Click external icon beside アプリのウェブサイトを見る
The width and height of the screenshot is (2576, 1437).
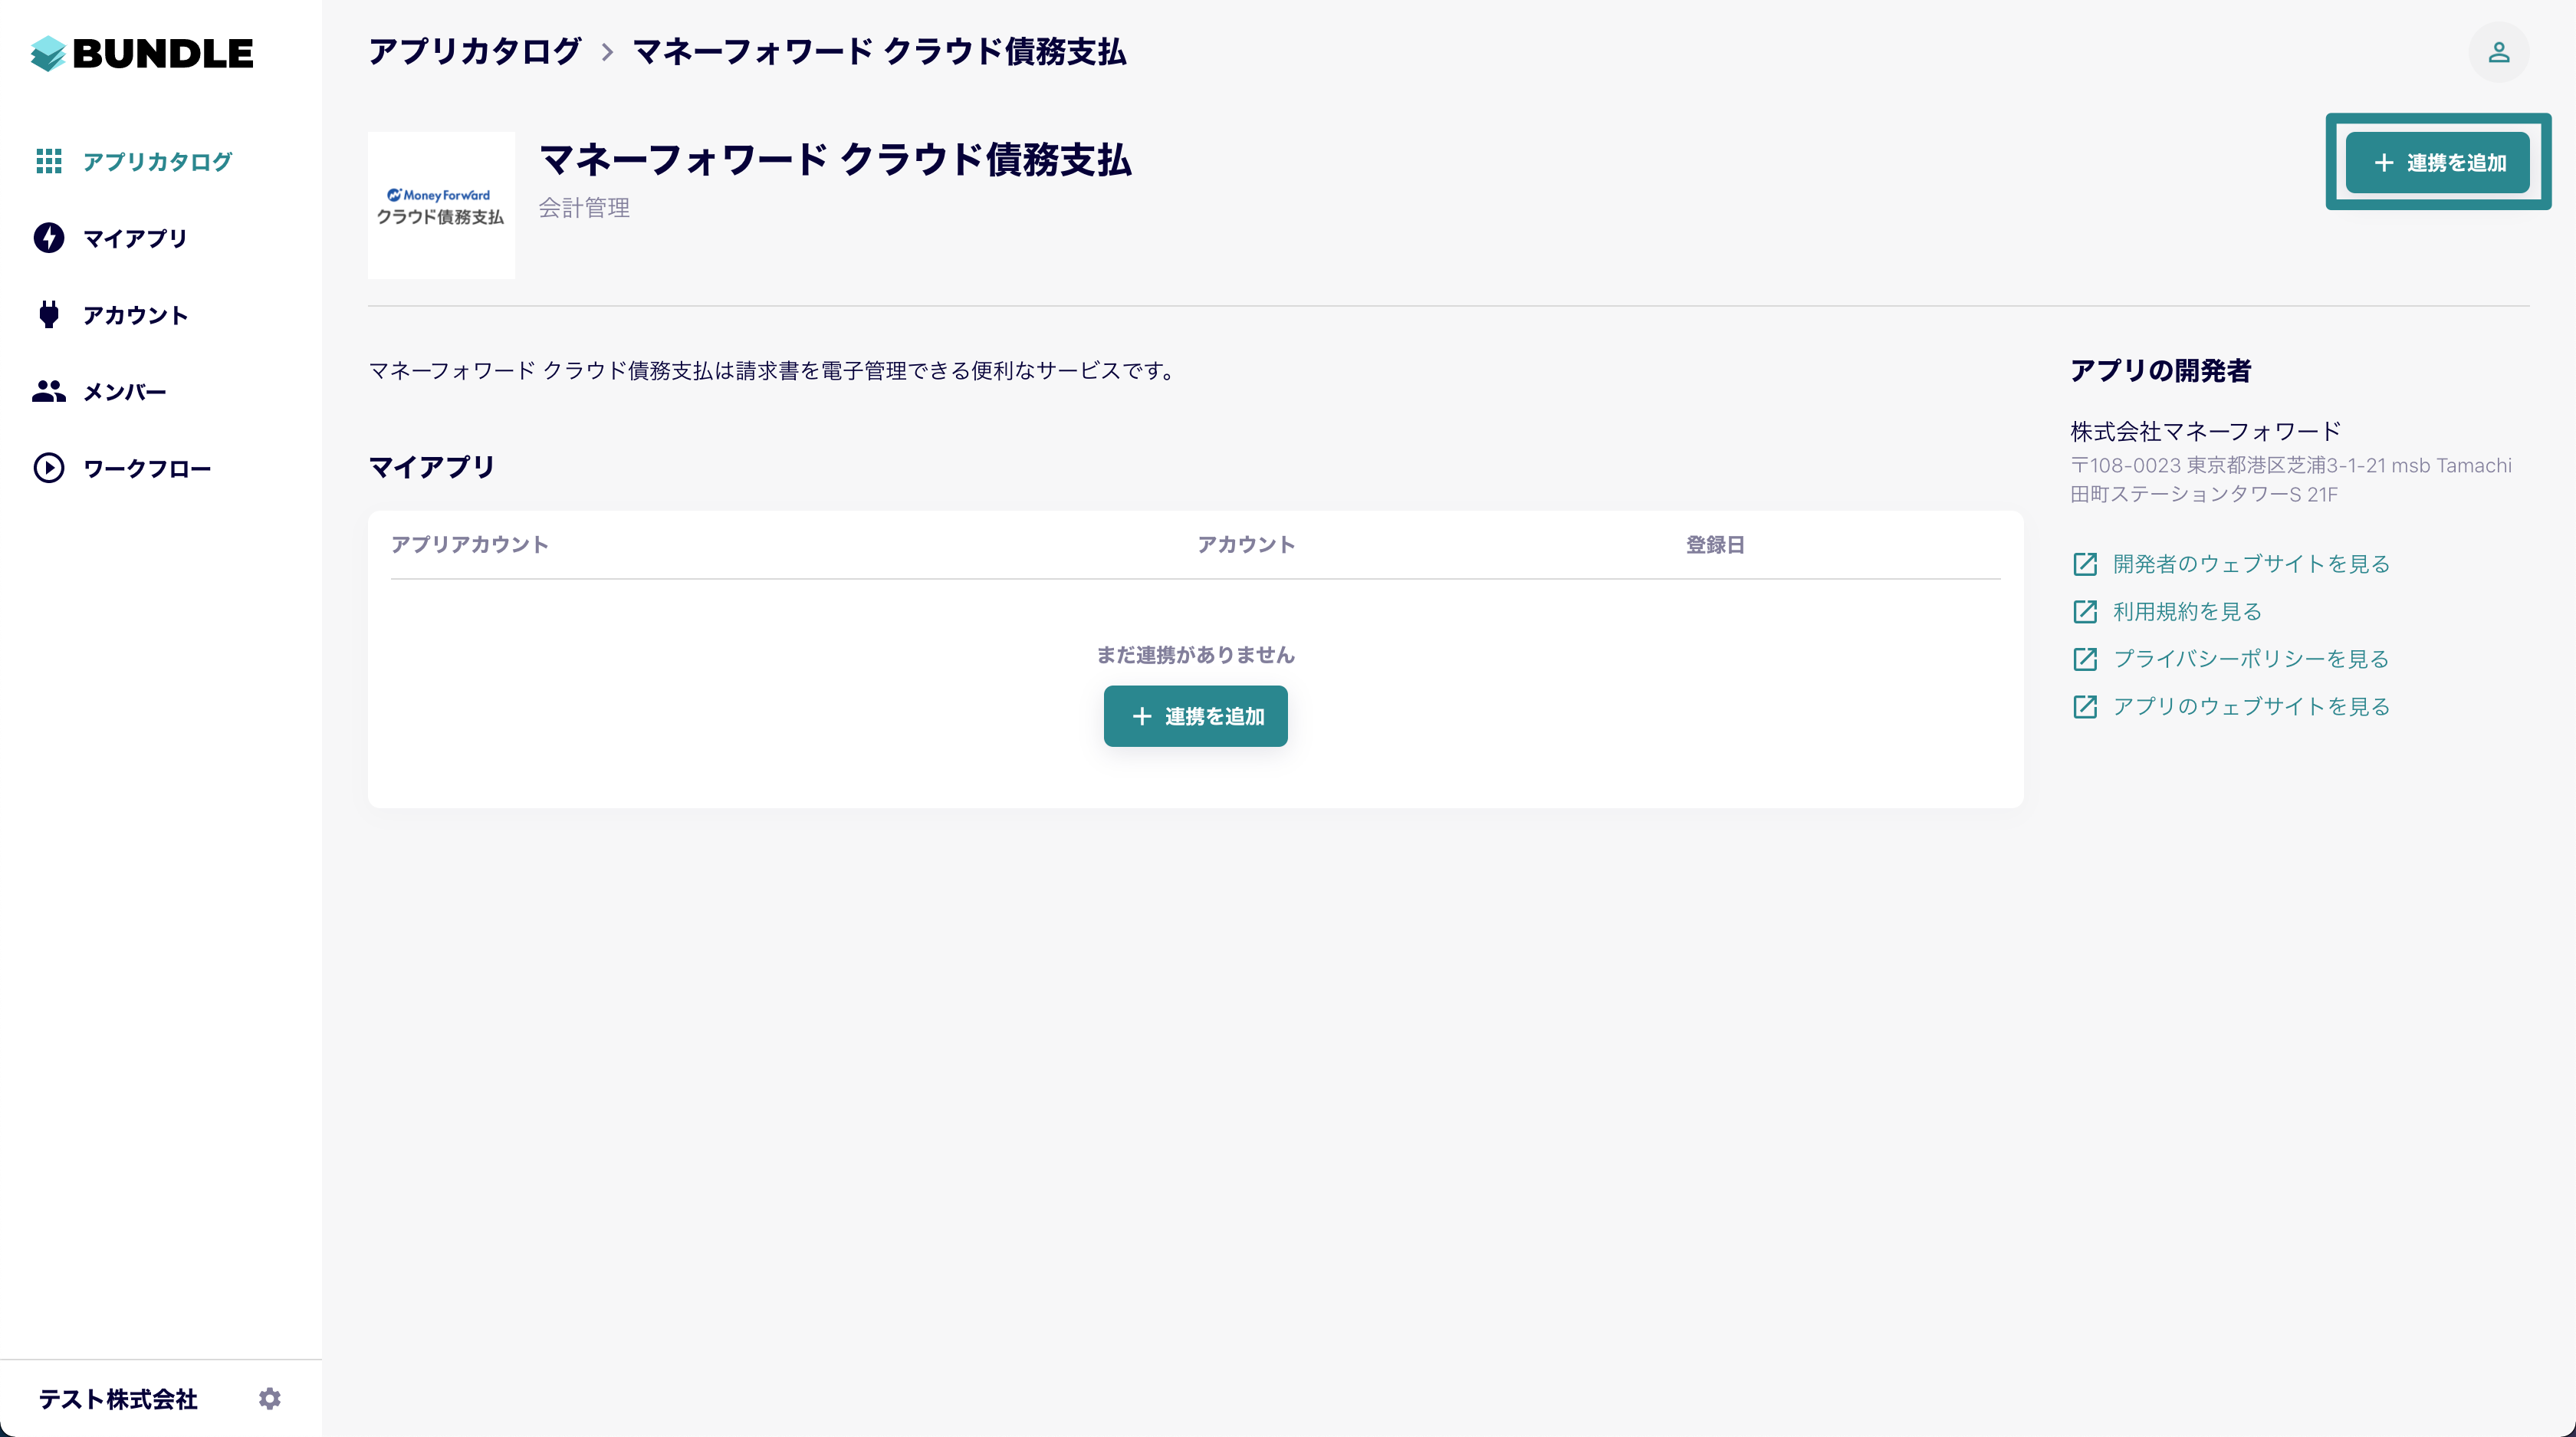(x=2085, y=707)
